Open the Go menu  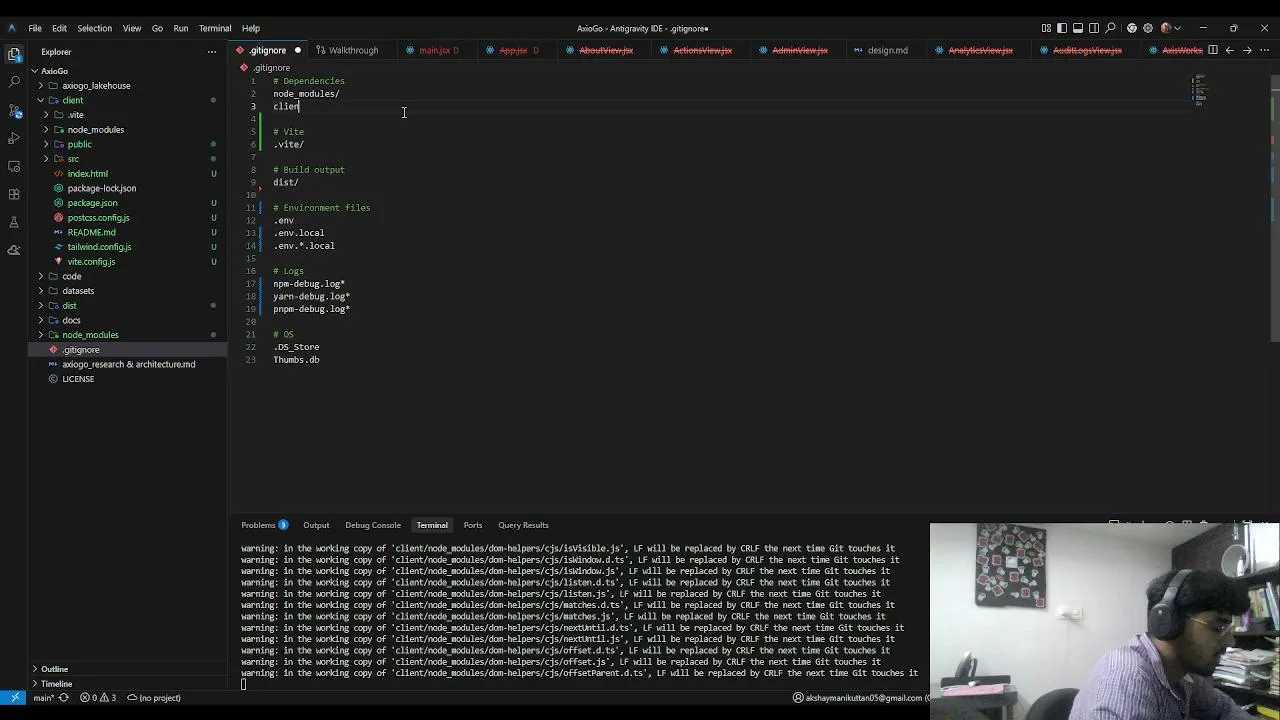[157, 28]
